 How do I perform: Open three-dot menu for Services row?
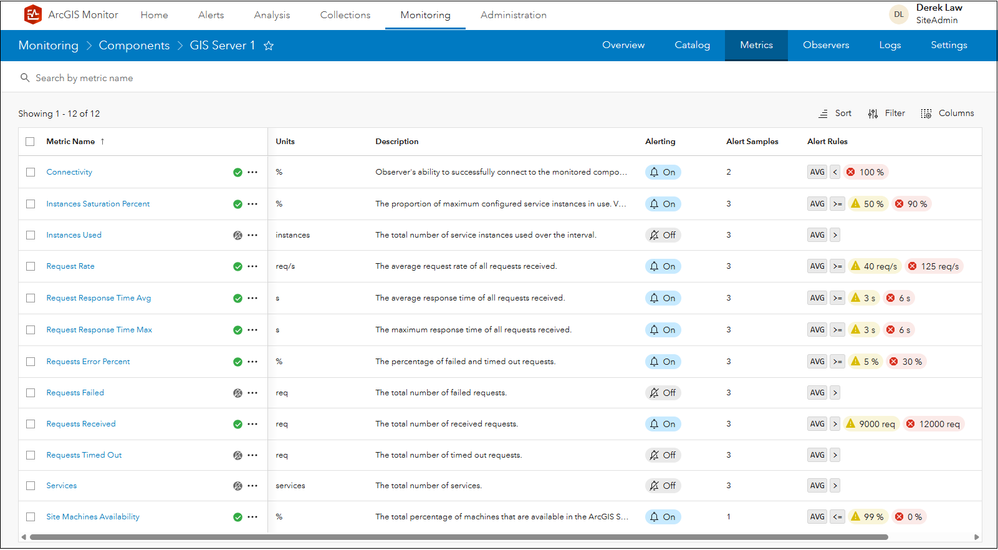pyautogui.click(x=253, y=486)
